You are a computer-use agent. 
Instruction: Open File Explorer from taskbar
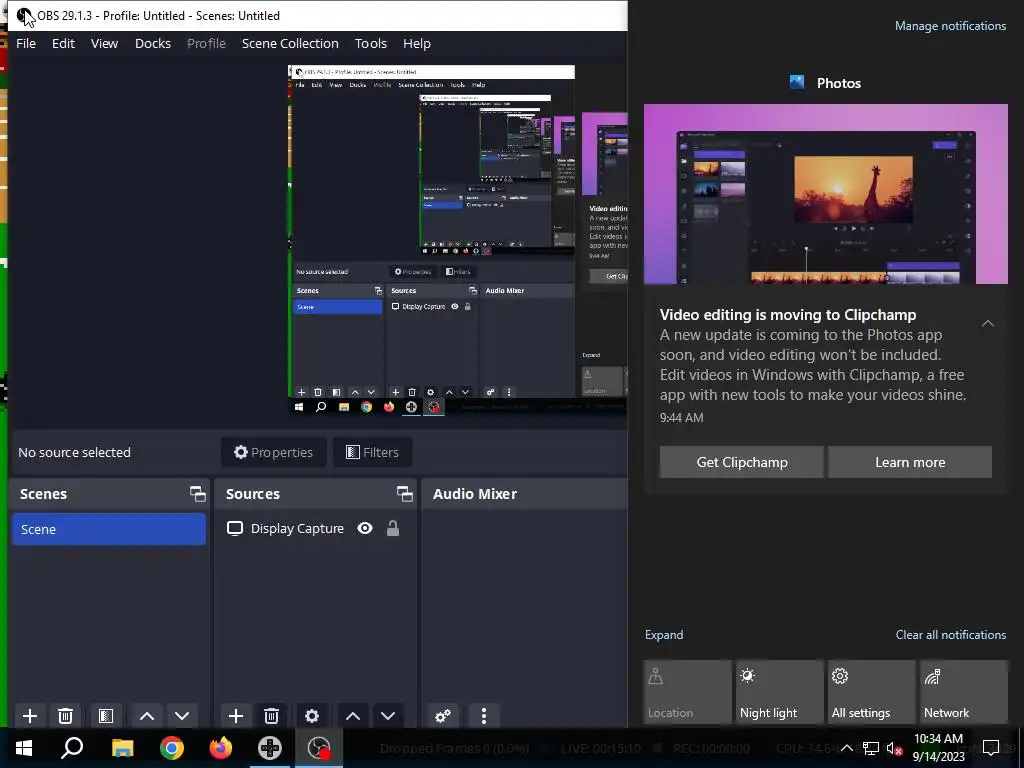tap(122, 748)
